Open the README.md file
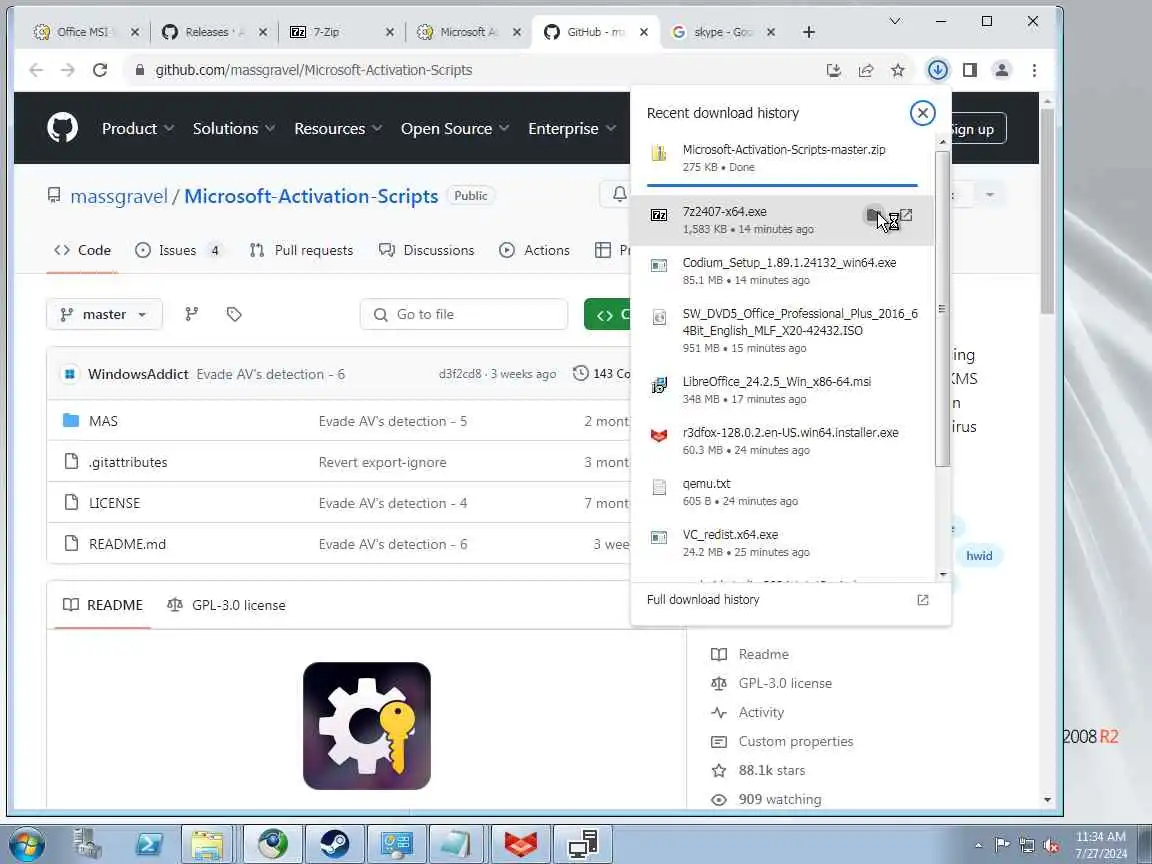Screen dimensions: 1152x864 tap(127, 544)
